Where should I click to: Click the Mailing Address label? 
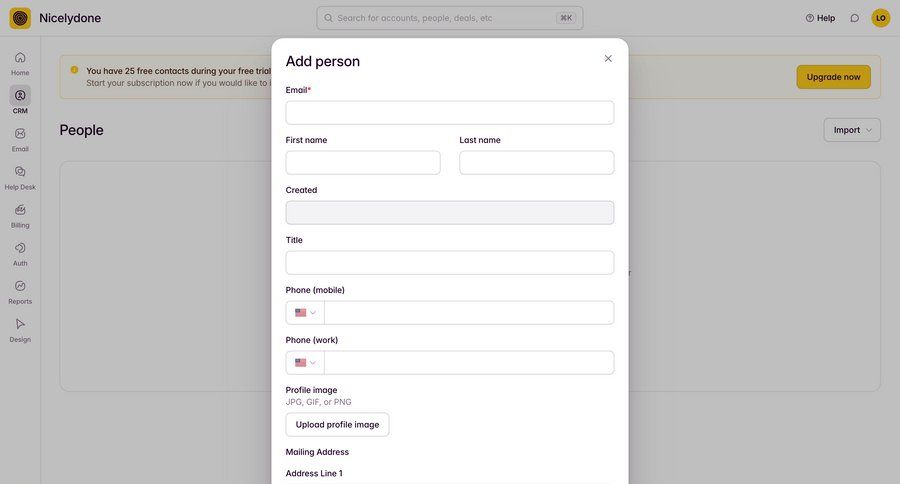pos(317,452)
